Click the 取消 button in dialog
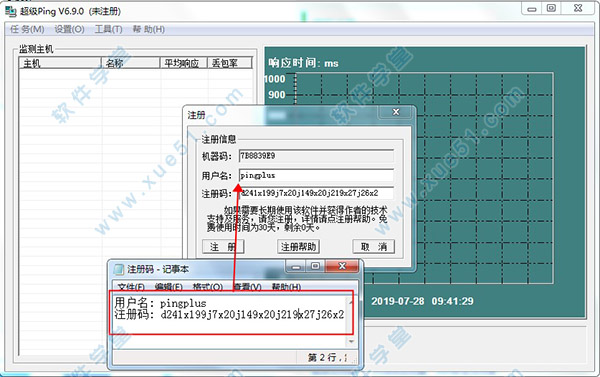This screenshot has height=377, width=600. click(x=373, y=247)
